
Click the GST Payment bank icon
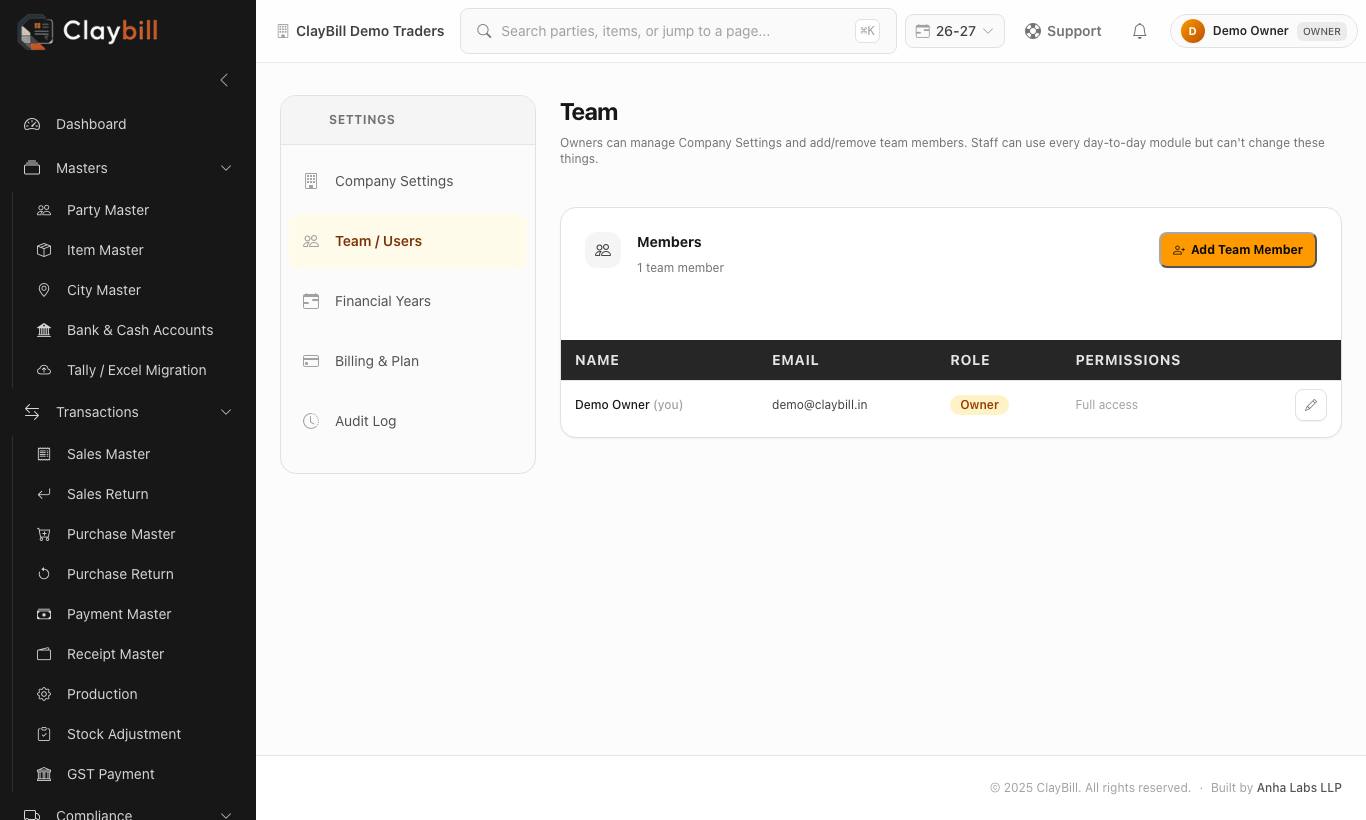pos(44,774)
